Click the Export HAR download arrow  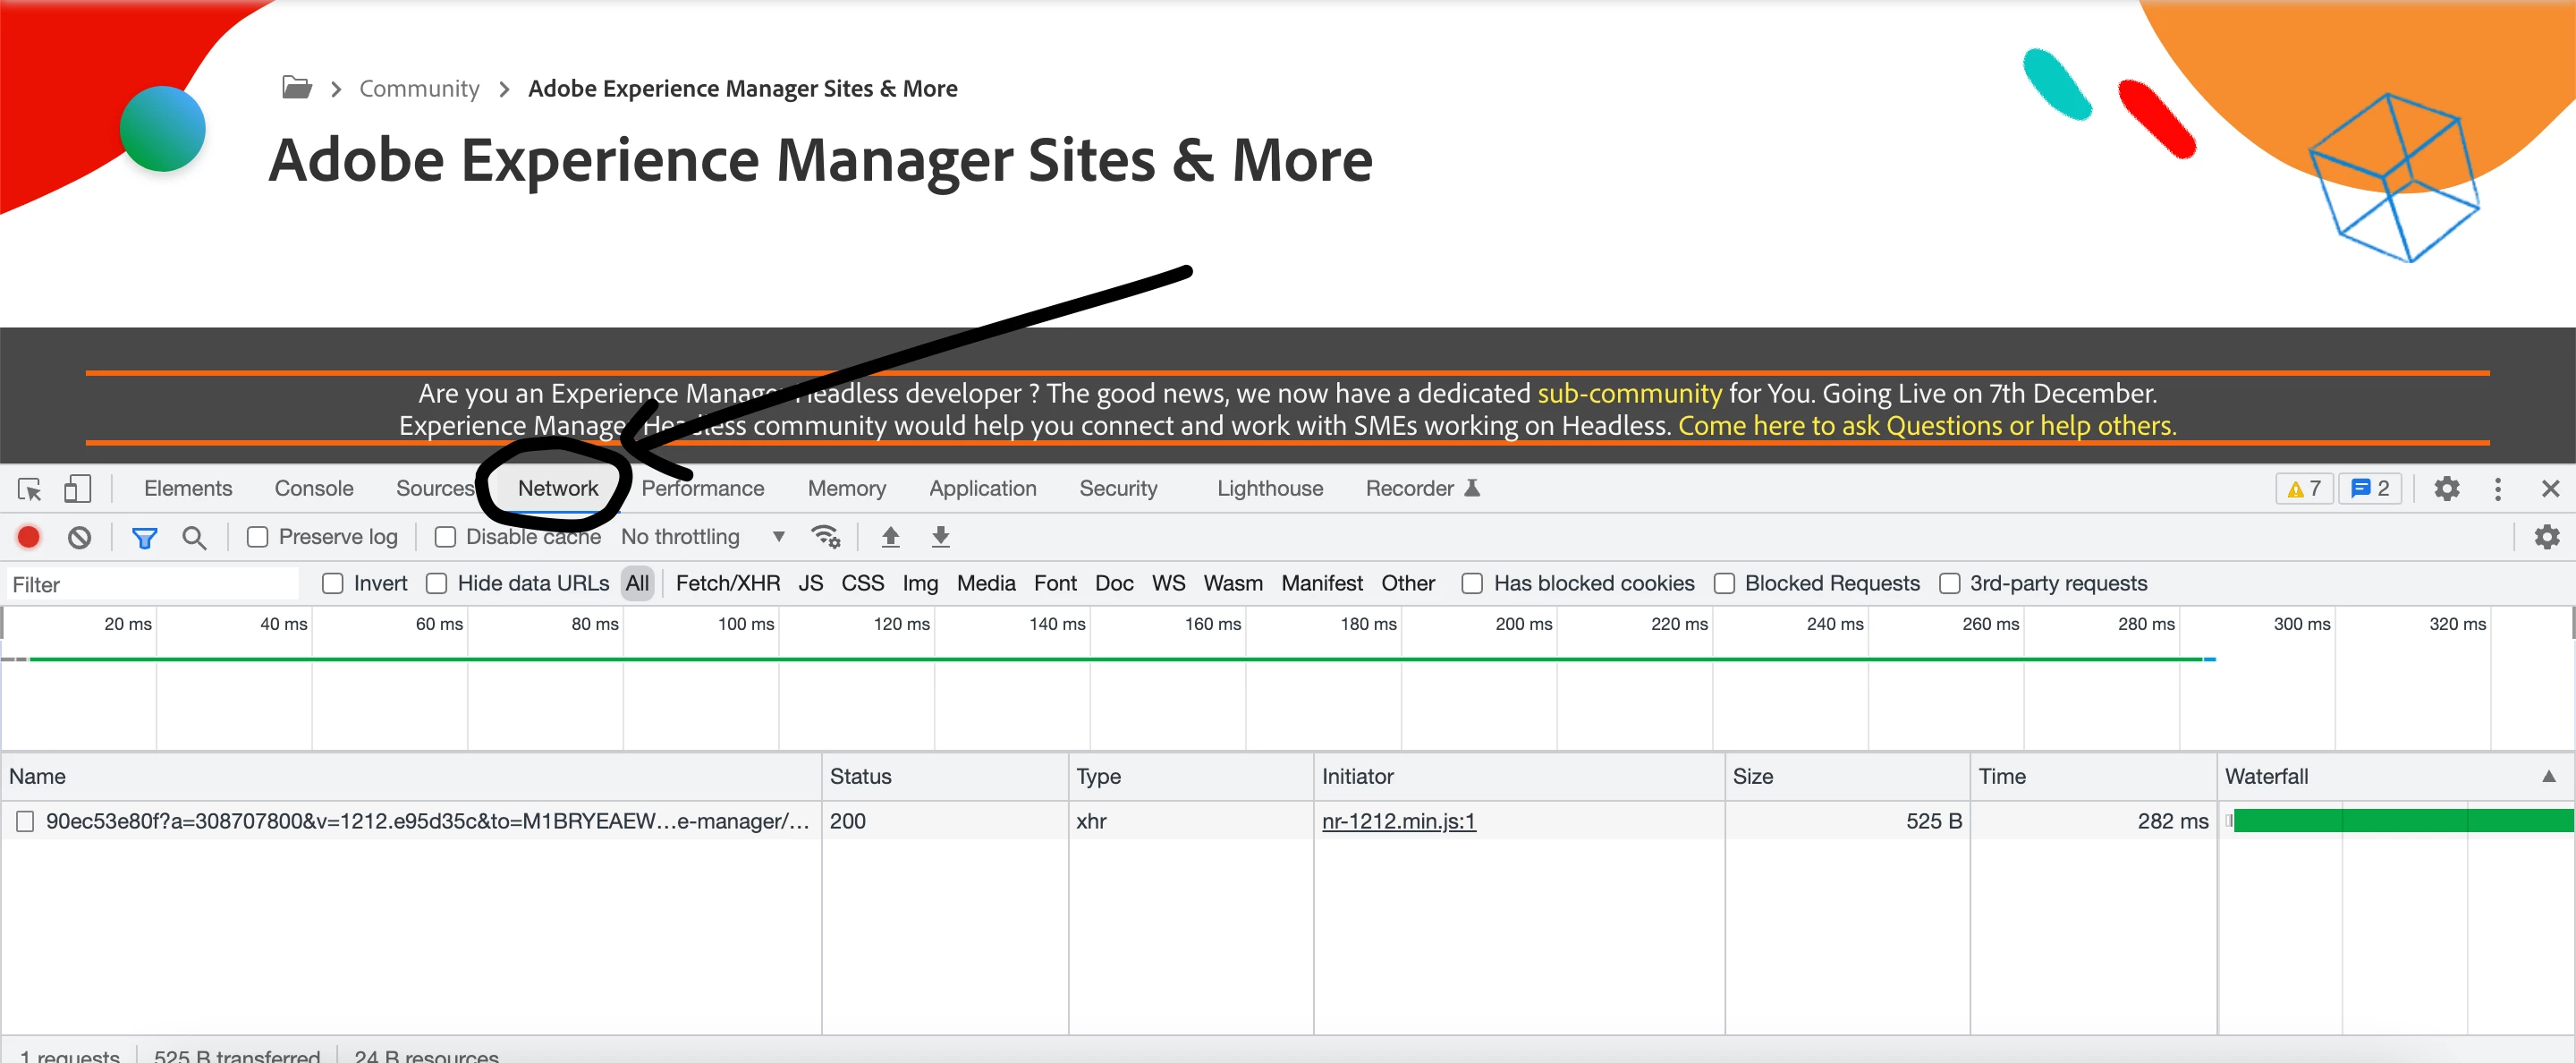[x=940, y=537]
